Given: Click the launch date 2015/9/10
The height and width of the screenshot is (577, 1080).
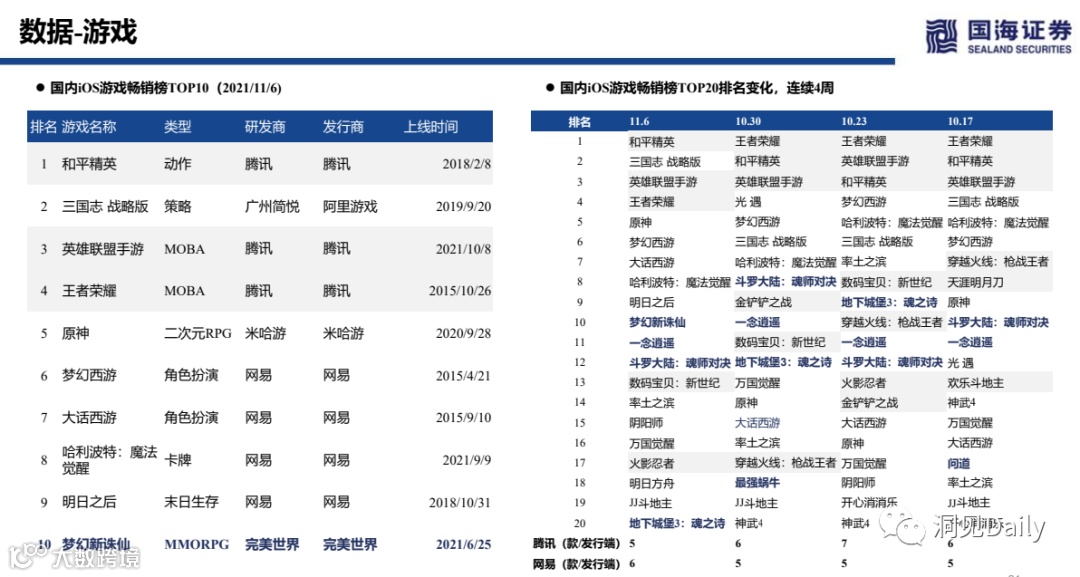Looking at the screenshot, I should point(463,417).
